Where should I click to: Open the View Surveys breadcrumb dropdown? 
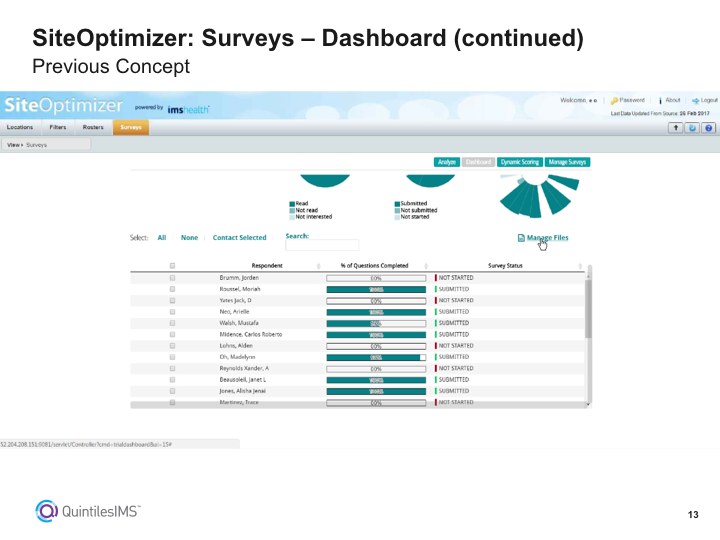tap(46, 145)
